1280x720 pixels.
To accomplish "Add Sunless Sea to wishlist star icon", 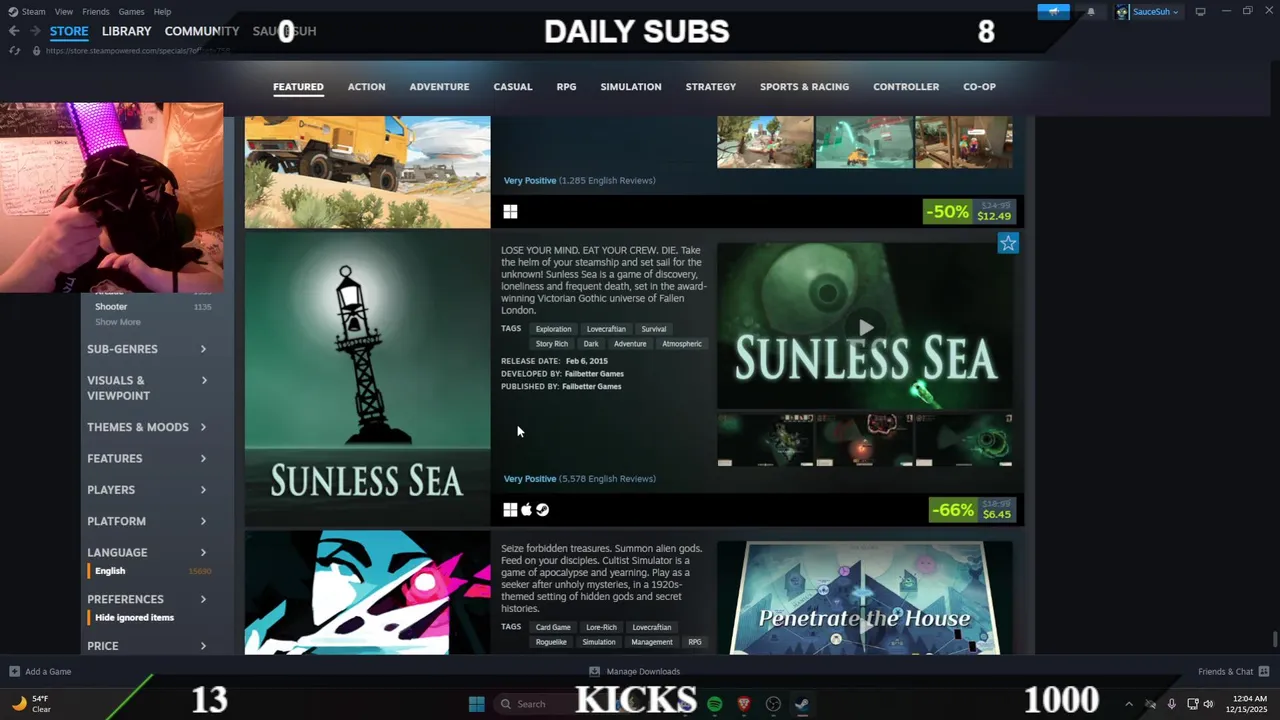I will (x=1008, y=243).
